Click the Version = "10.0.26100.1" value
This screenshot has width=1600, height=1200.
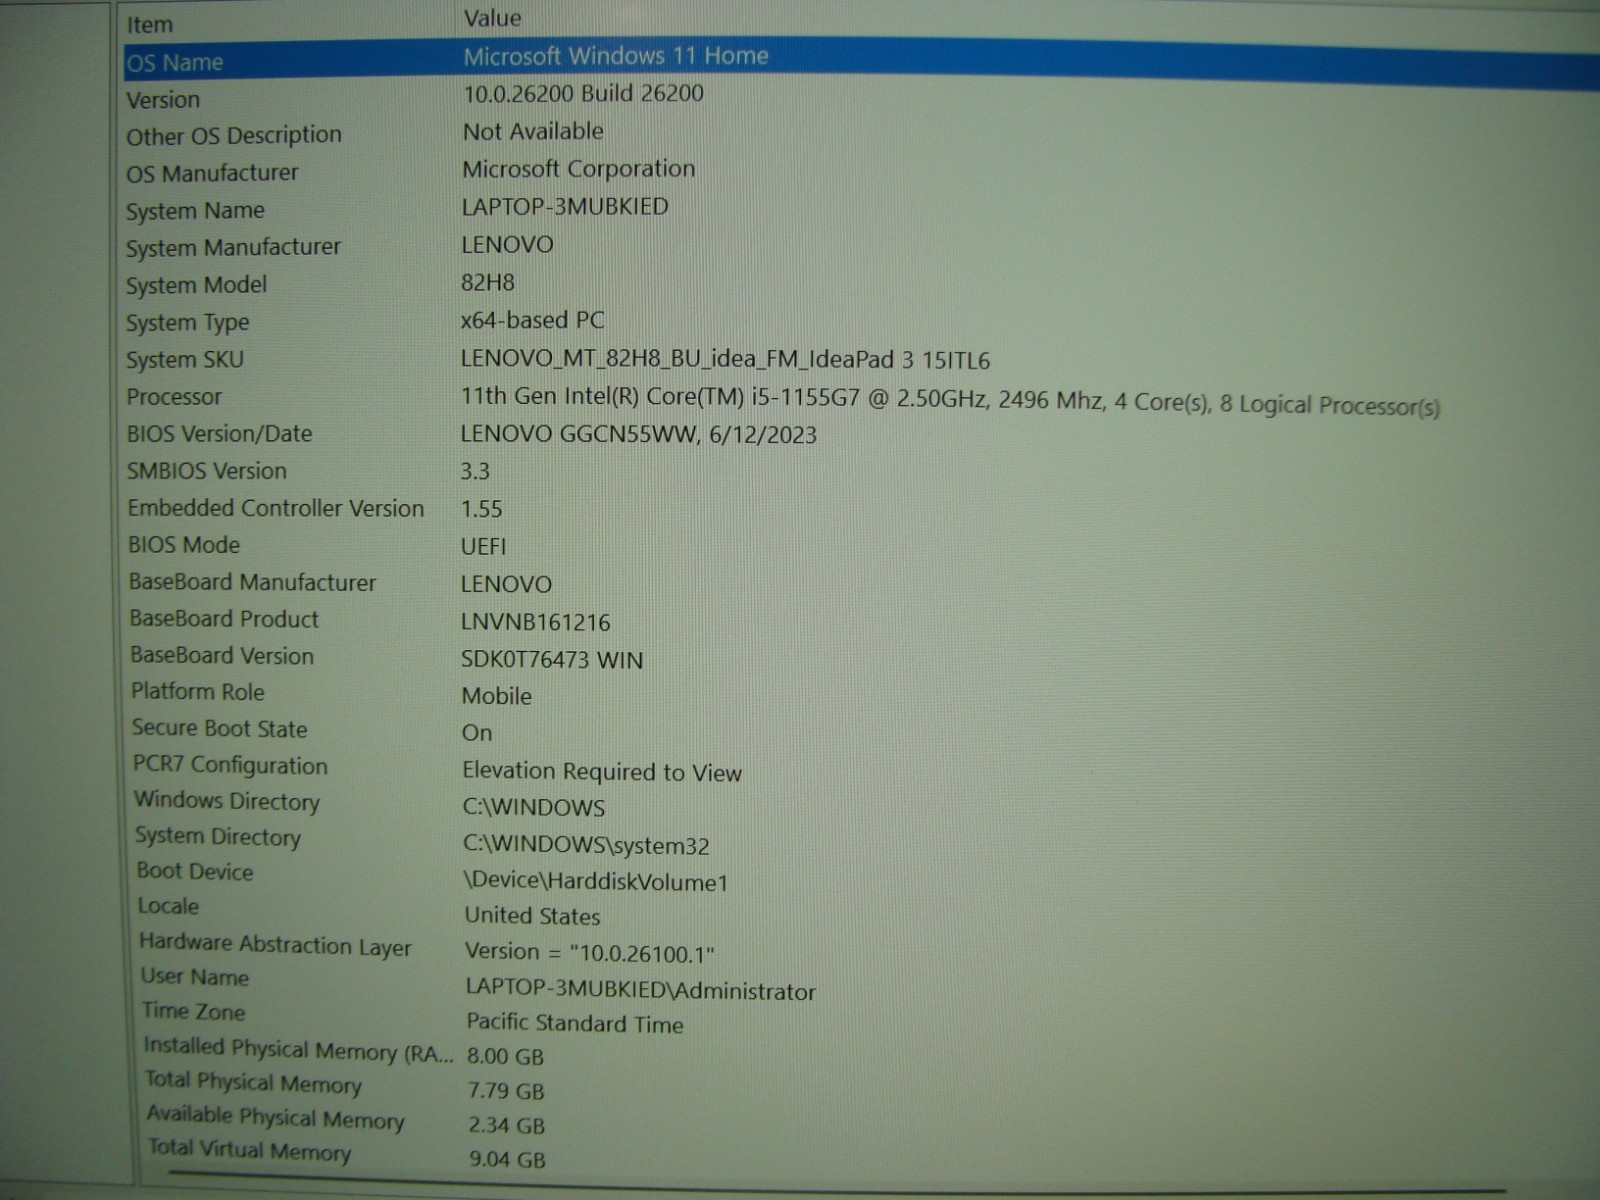coord(590,952)
